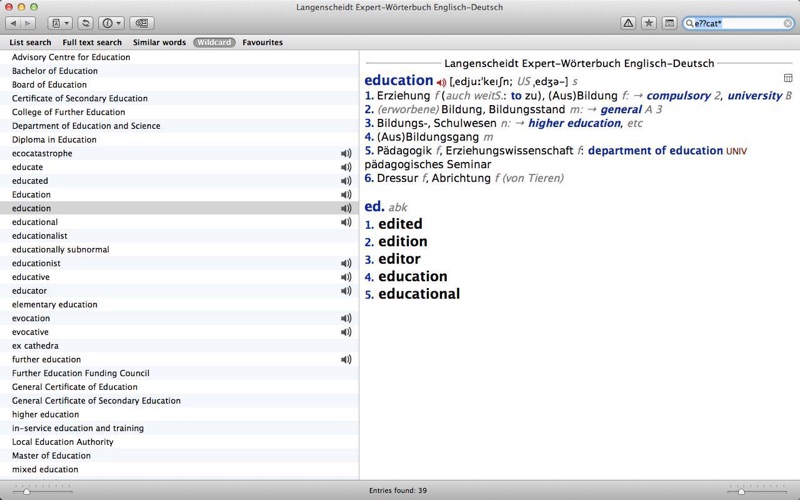Add to favourites with the star icon
Image resolution: width=800 pixels, height=500 pixels.
(x=648, y=23)
